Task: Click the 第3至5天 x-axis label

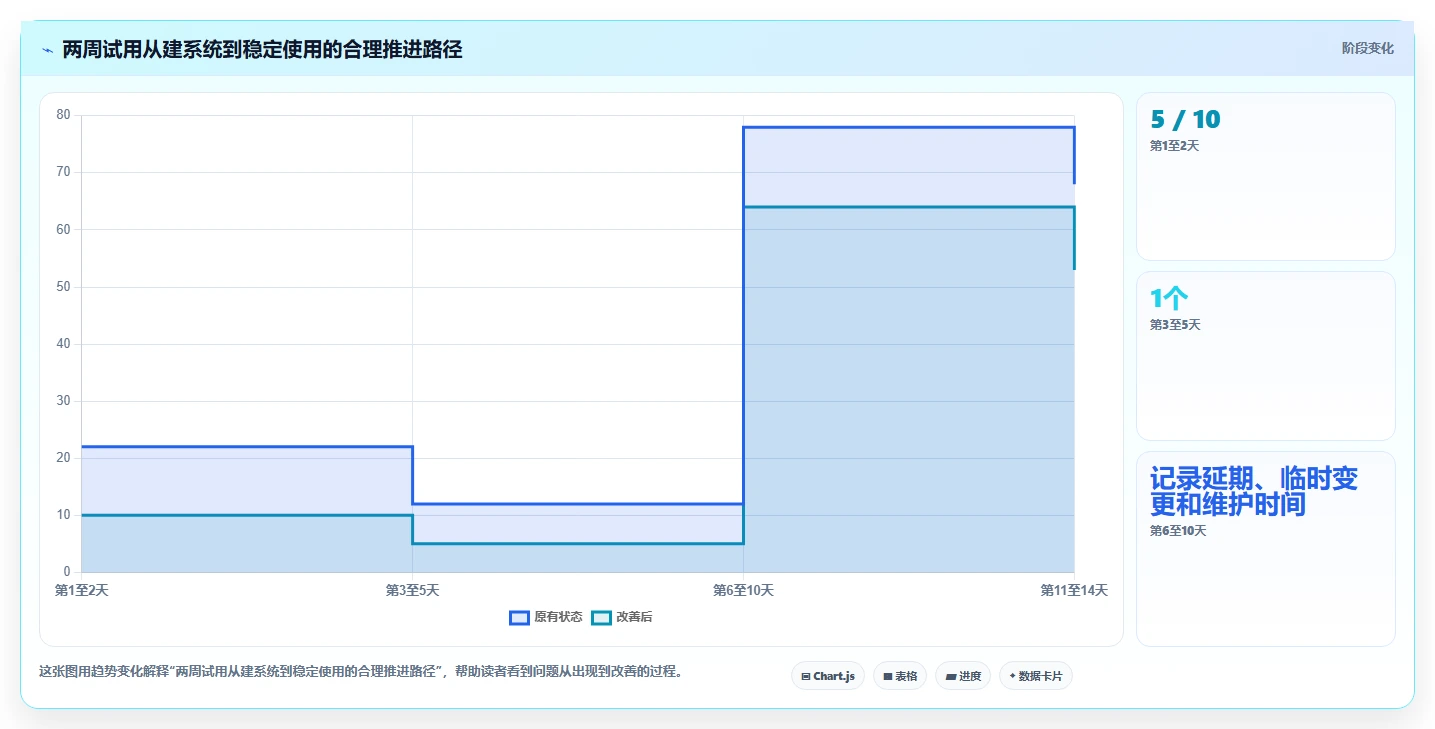Action: (x=413, y=591)
